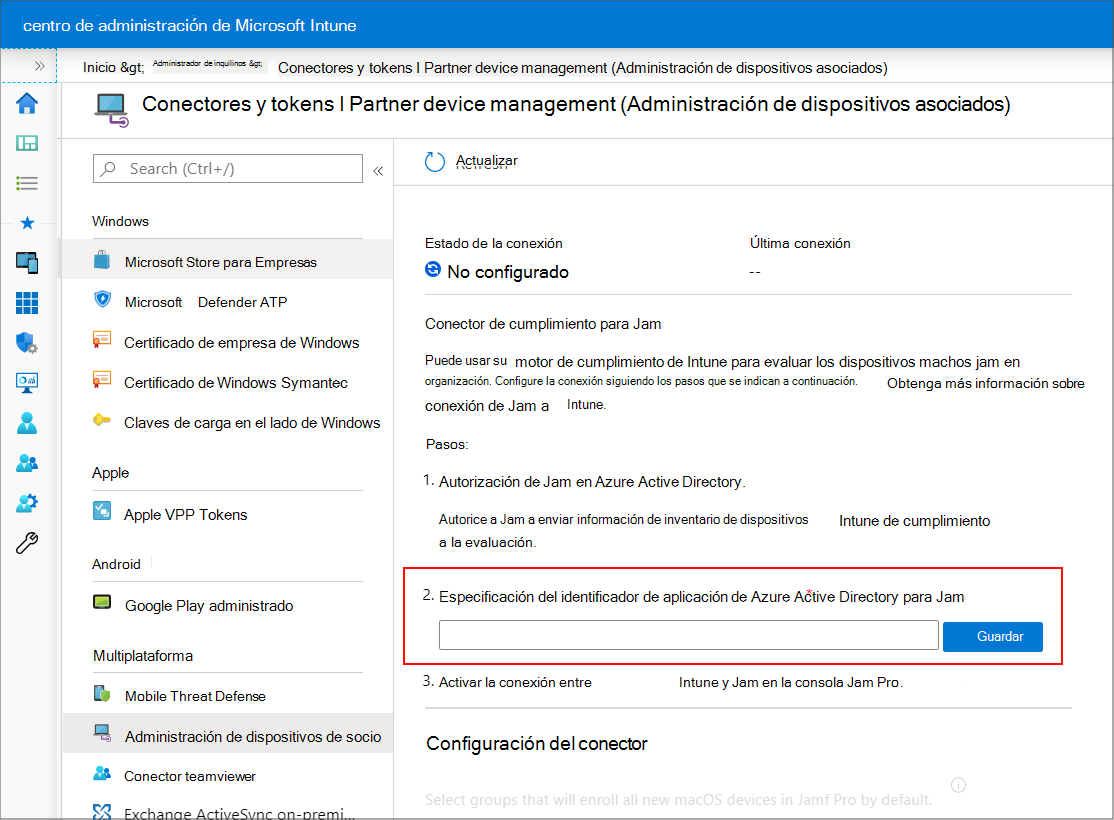This screenshot has height=820, width=1114.
Task: Open the Informes (Reports) monitor icon
Action: (x=27, y=384)
